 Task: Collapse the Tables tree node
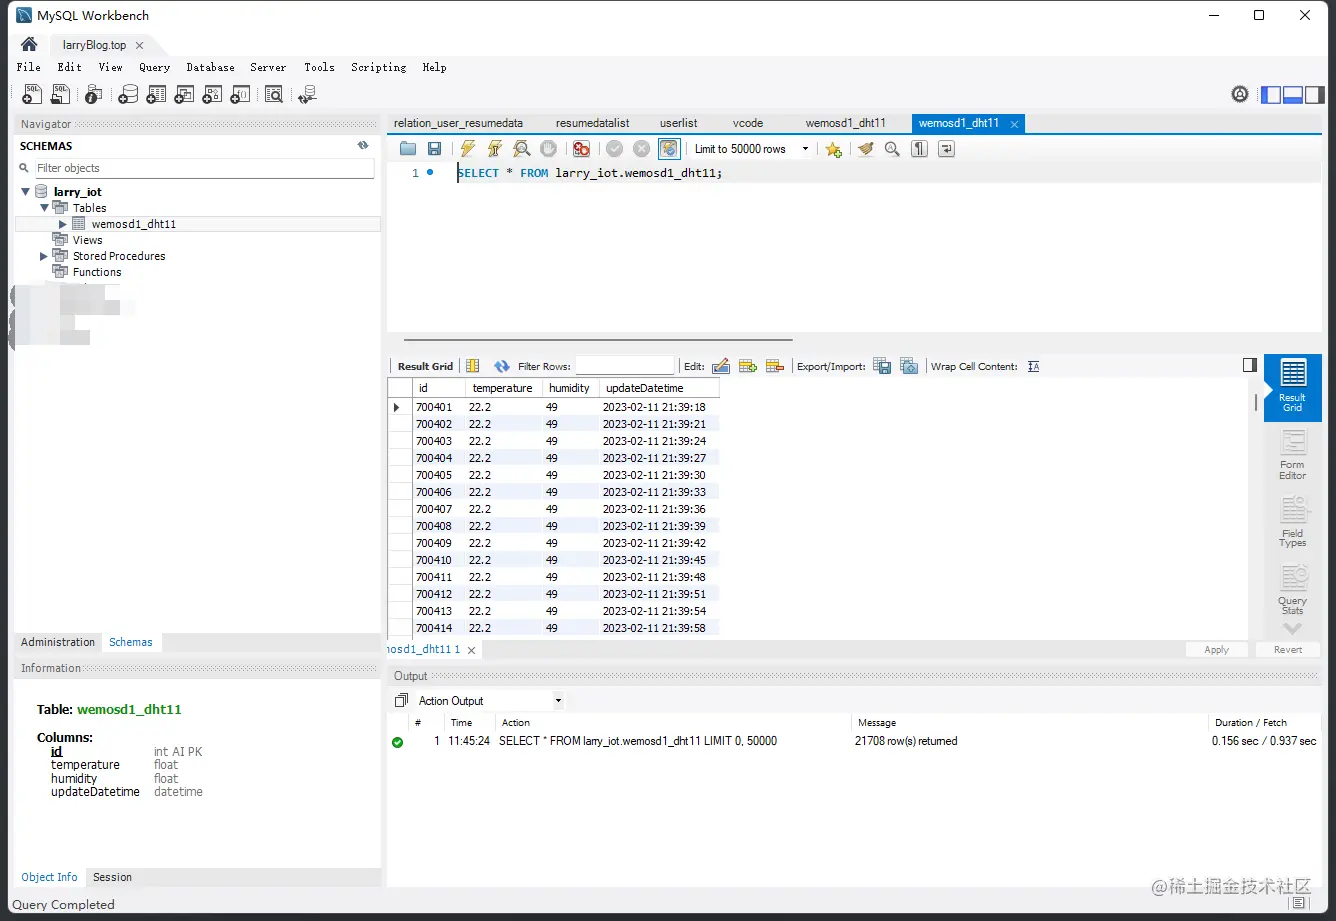click(x=44, y=208)
